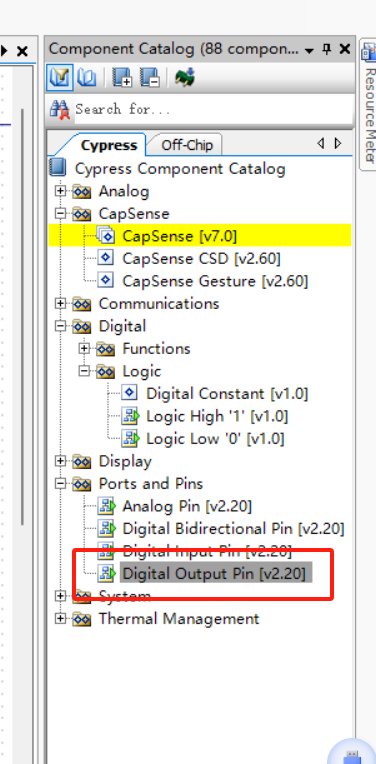Expand the Functions subfolder
The image size is (376, 764).
point(84,348)
